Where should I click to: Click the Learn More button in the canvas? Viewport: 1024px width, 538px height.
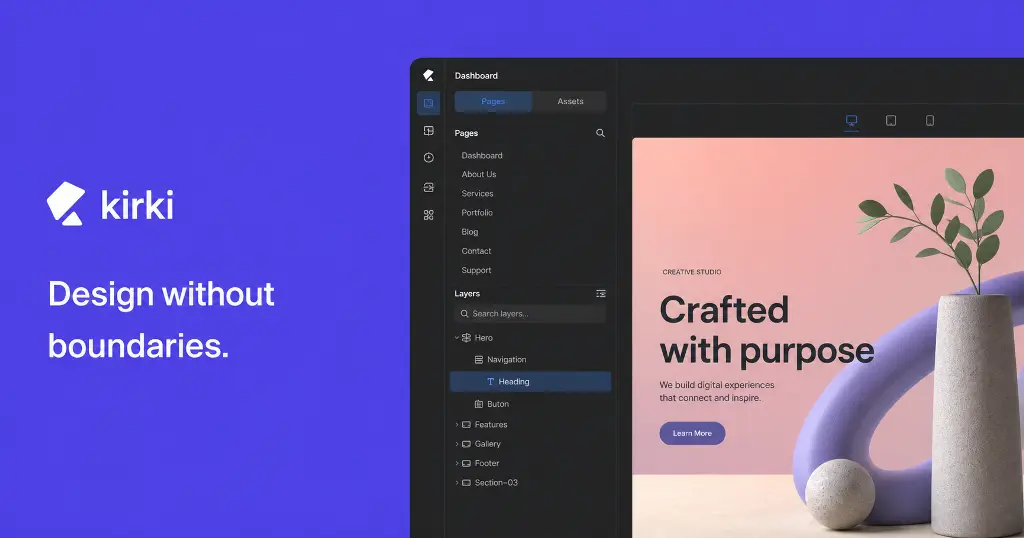[692, 434]
